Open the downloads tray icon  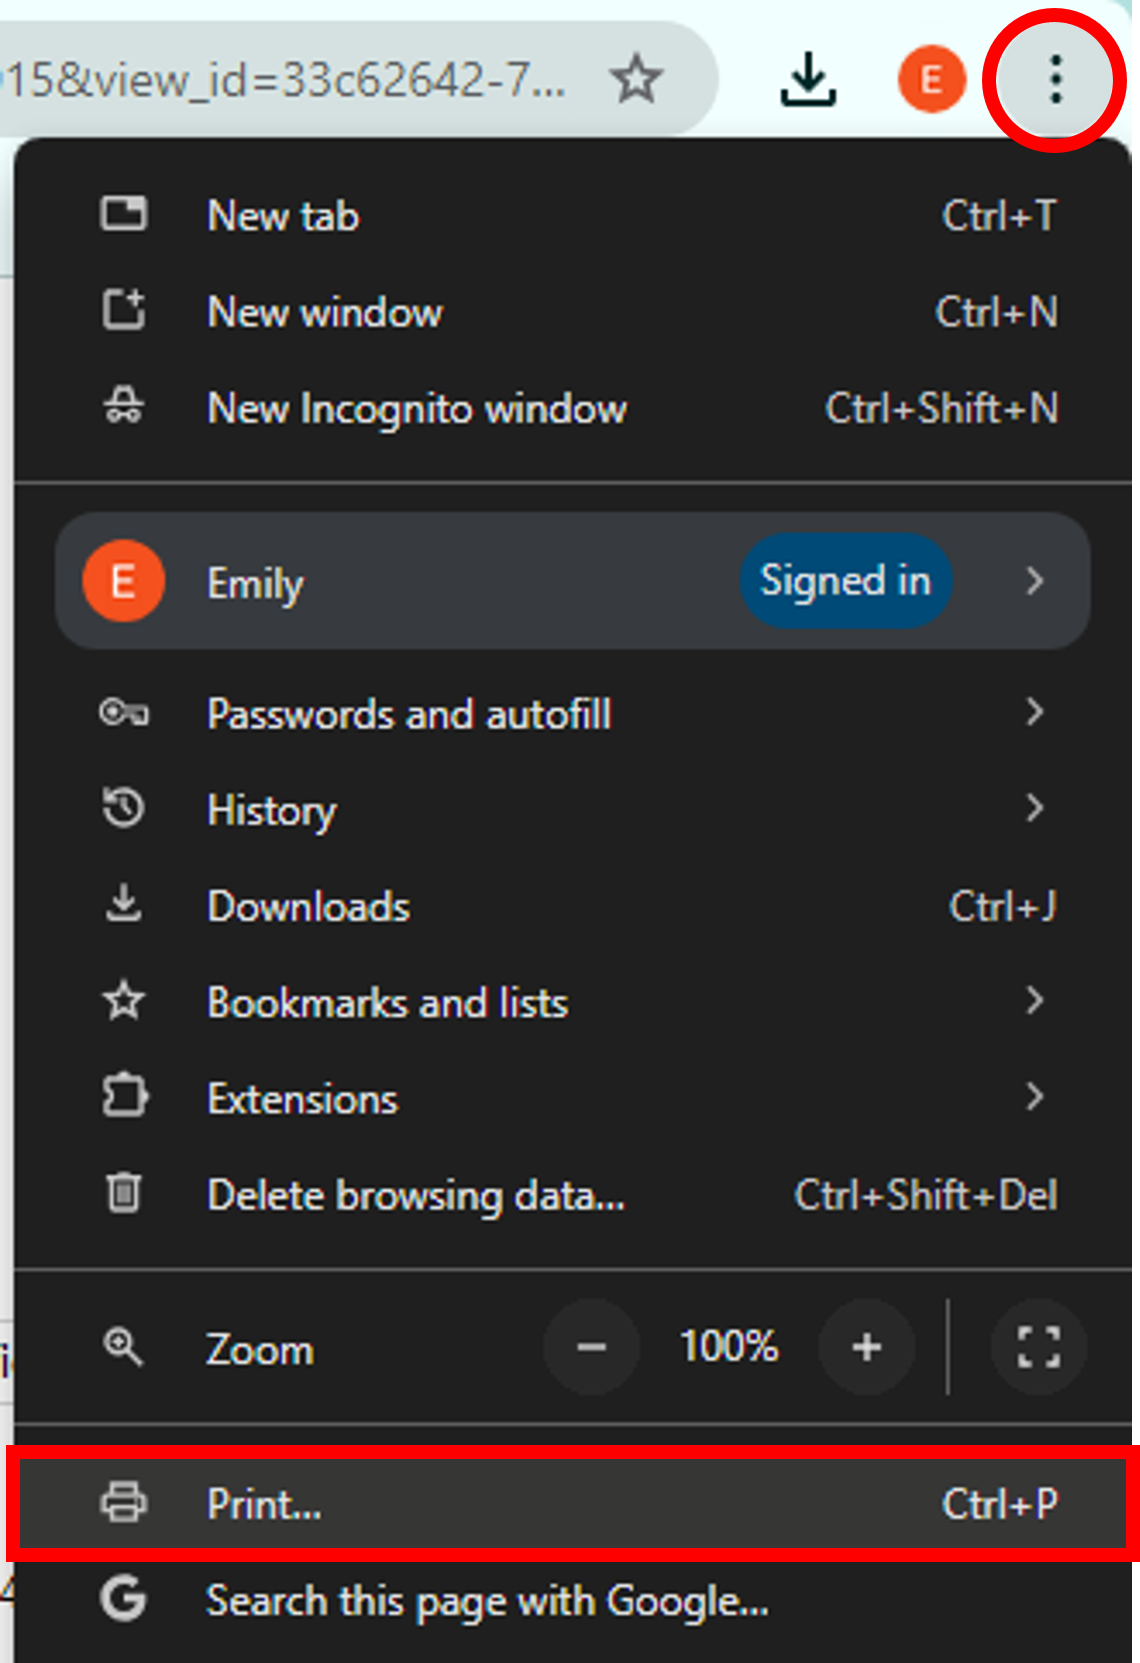(x=808, y=79)
